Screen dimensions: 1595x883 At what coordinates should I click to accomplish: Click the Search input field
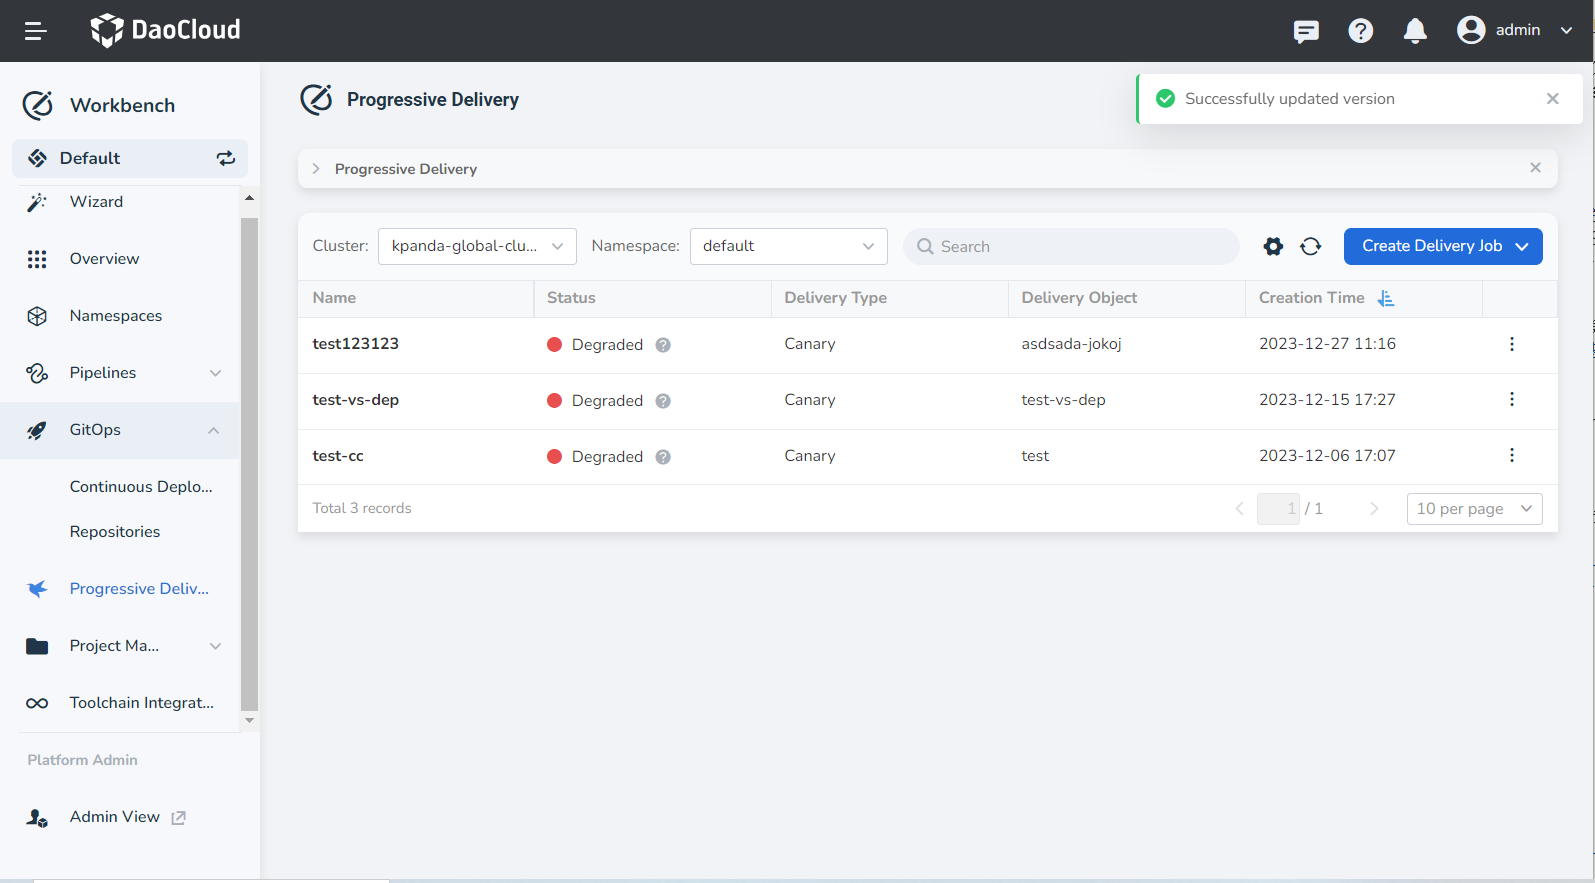click(x=1080, y=247)
